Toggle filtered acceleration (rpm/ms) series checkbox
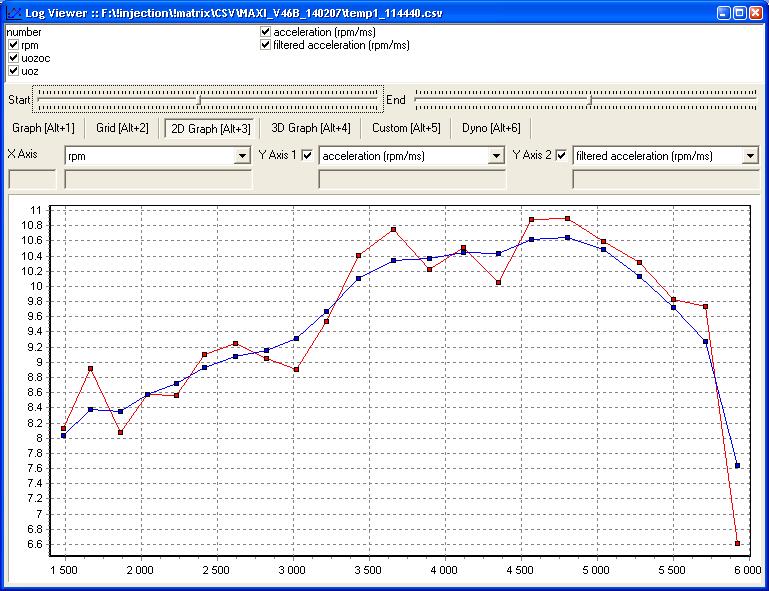The height and width of the screenshot is (591, 769). (x=266, y=45)
